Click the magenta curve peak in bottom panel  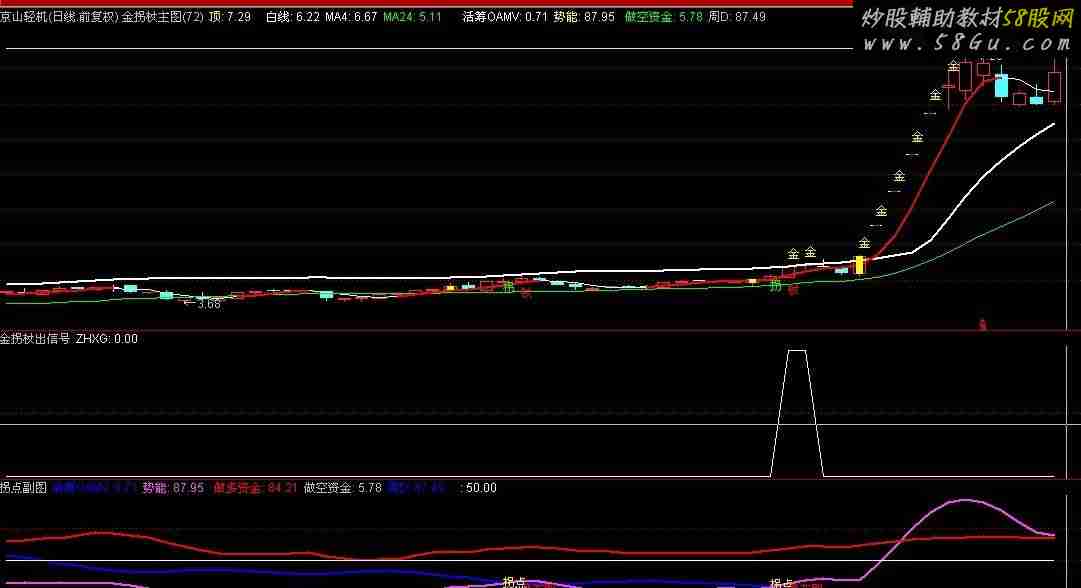click(x=962, y=500)
